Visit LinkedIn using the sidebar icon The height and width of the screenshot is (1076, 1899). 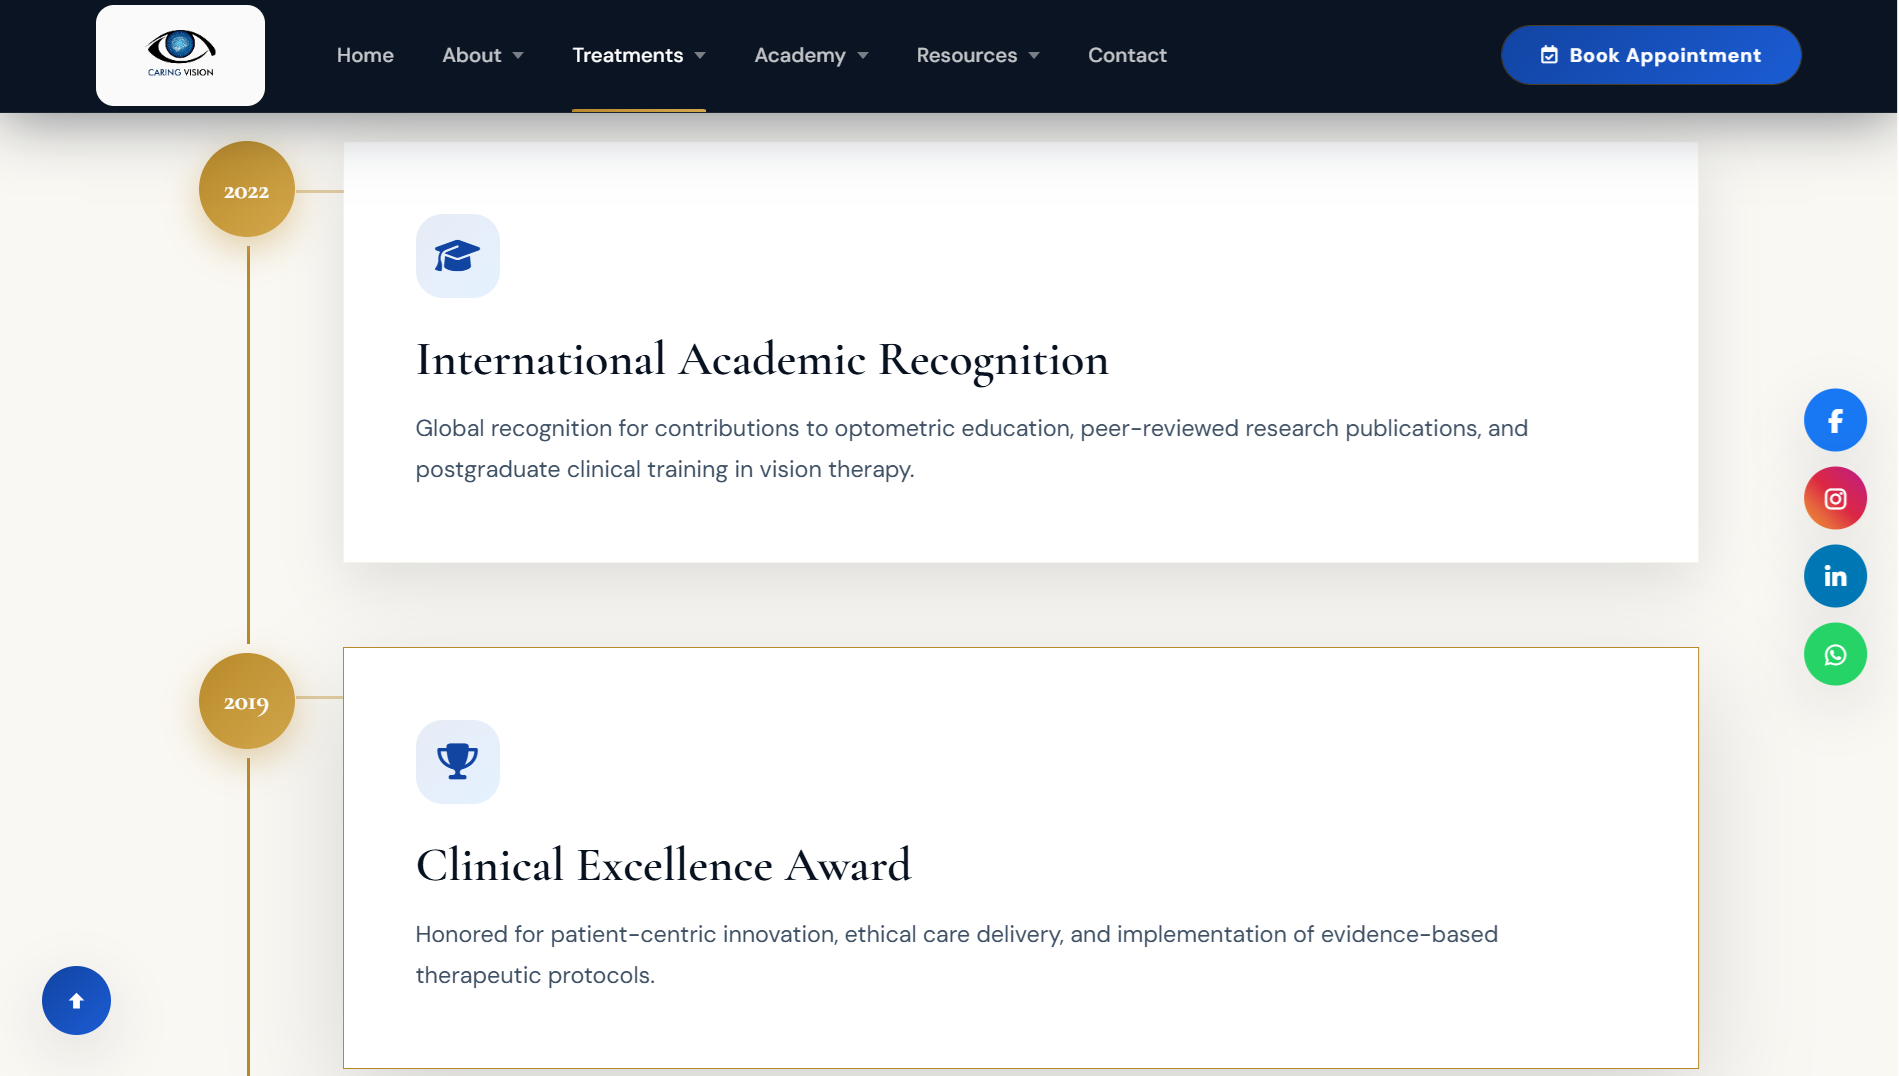1835,575
